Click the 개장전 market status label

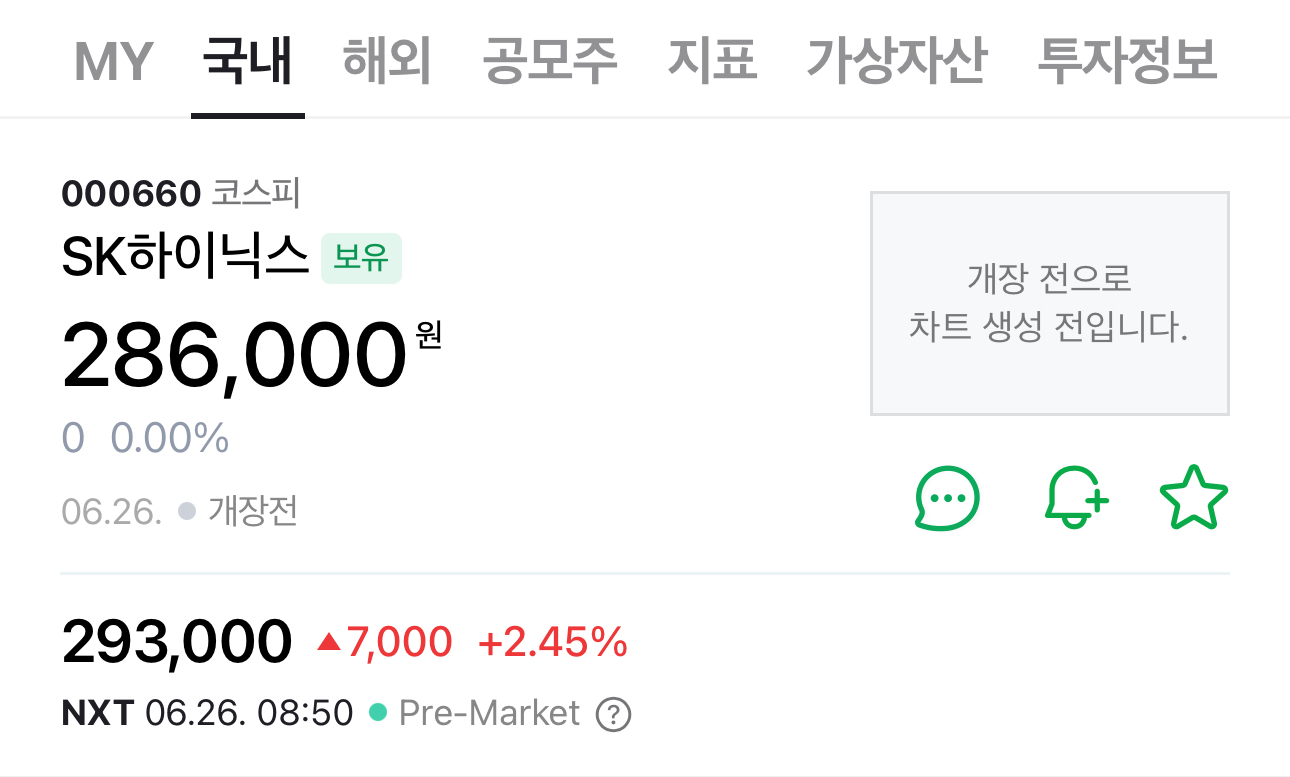tap(252, 512)
